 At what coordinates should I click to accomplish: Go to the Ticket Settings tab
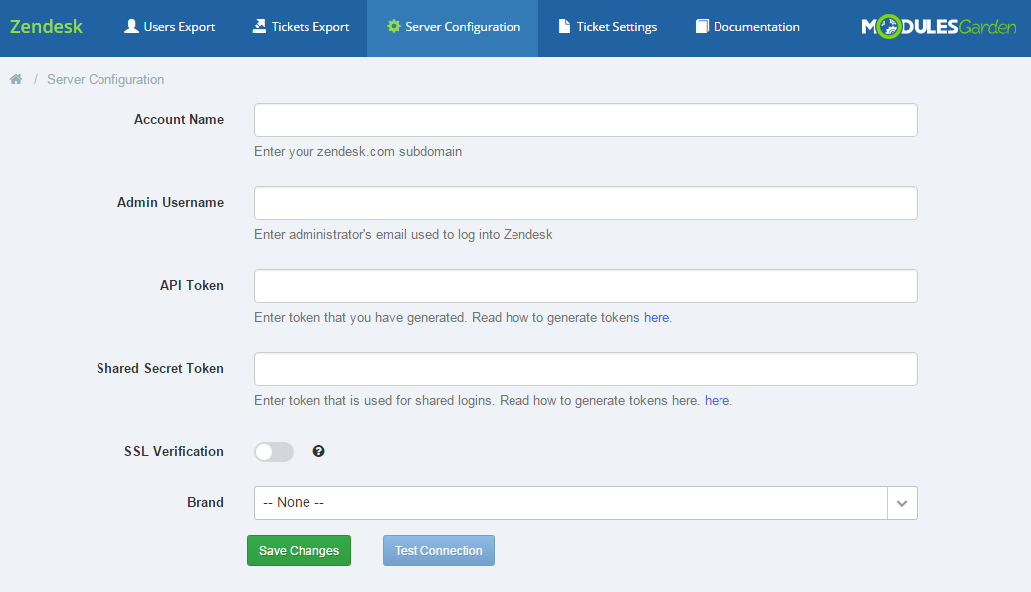(x=608, y=27)
